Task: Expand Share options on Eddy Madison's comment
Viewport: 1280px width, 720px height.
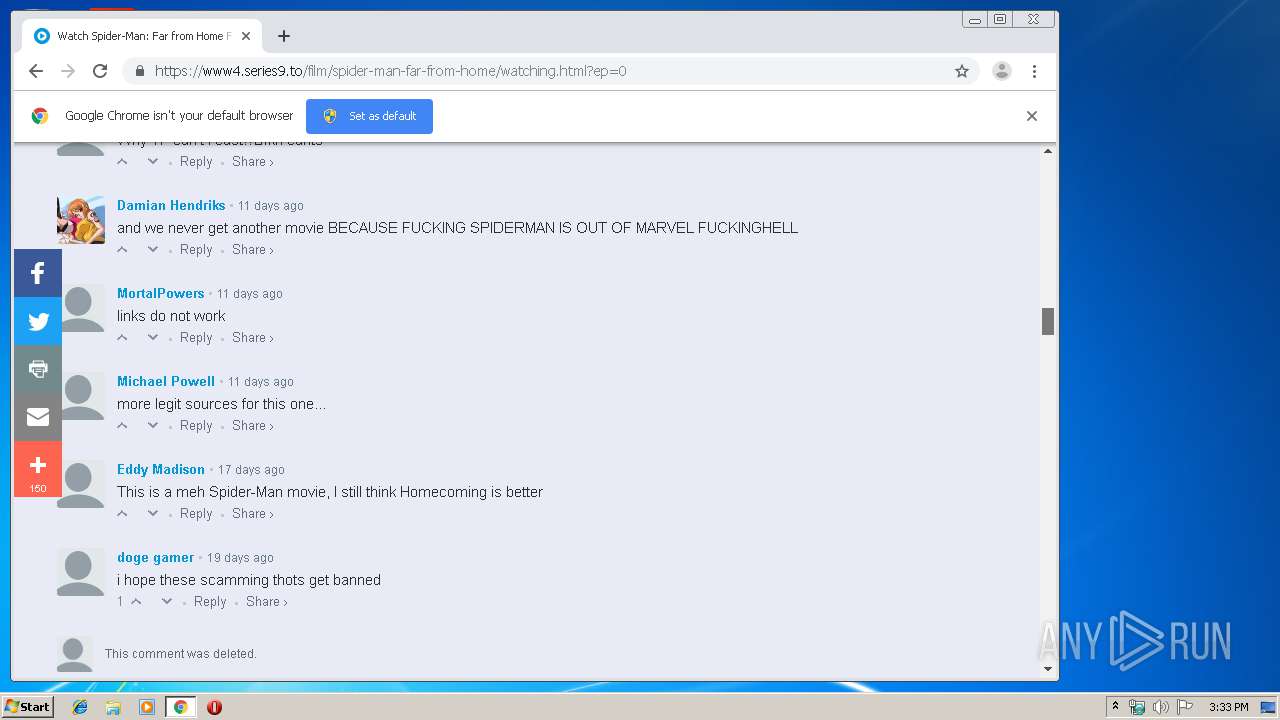Action: click(253, 513)
